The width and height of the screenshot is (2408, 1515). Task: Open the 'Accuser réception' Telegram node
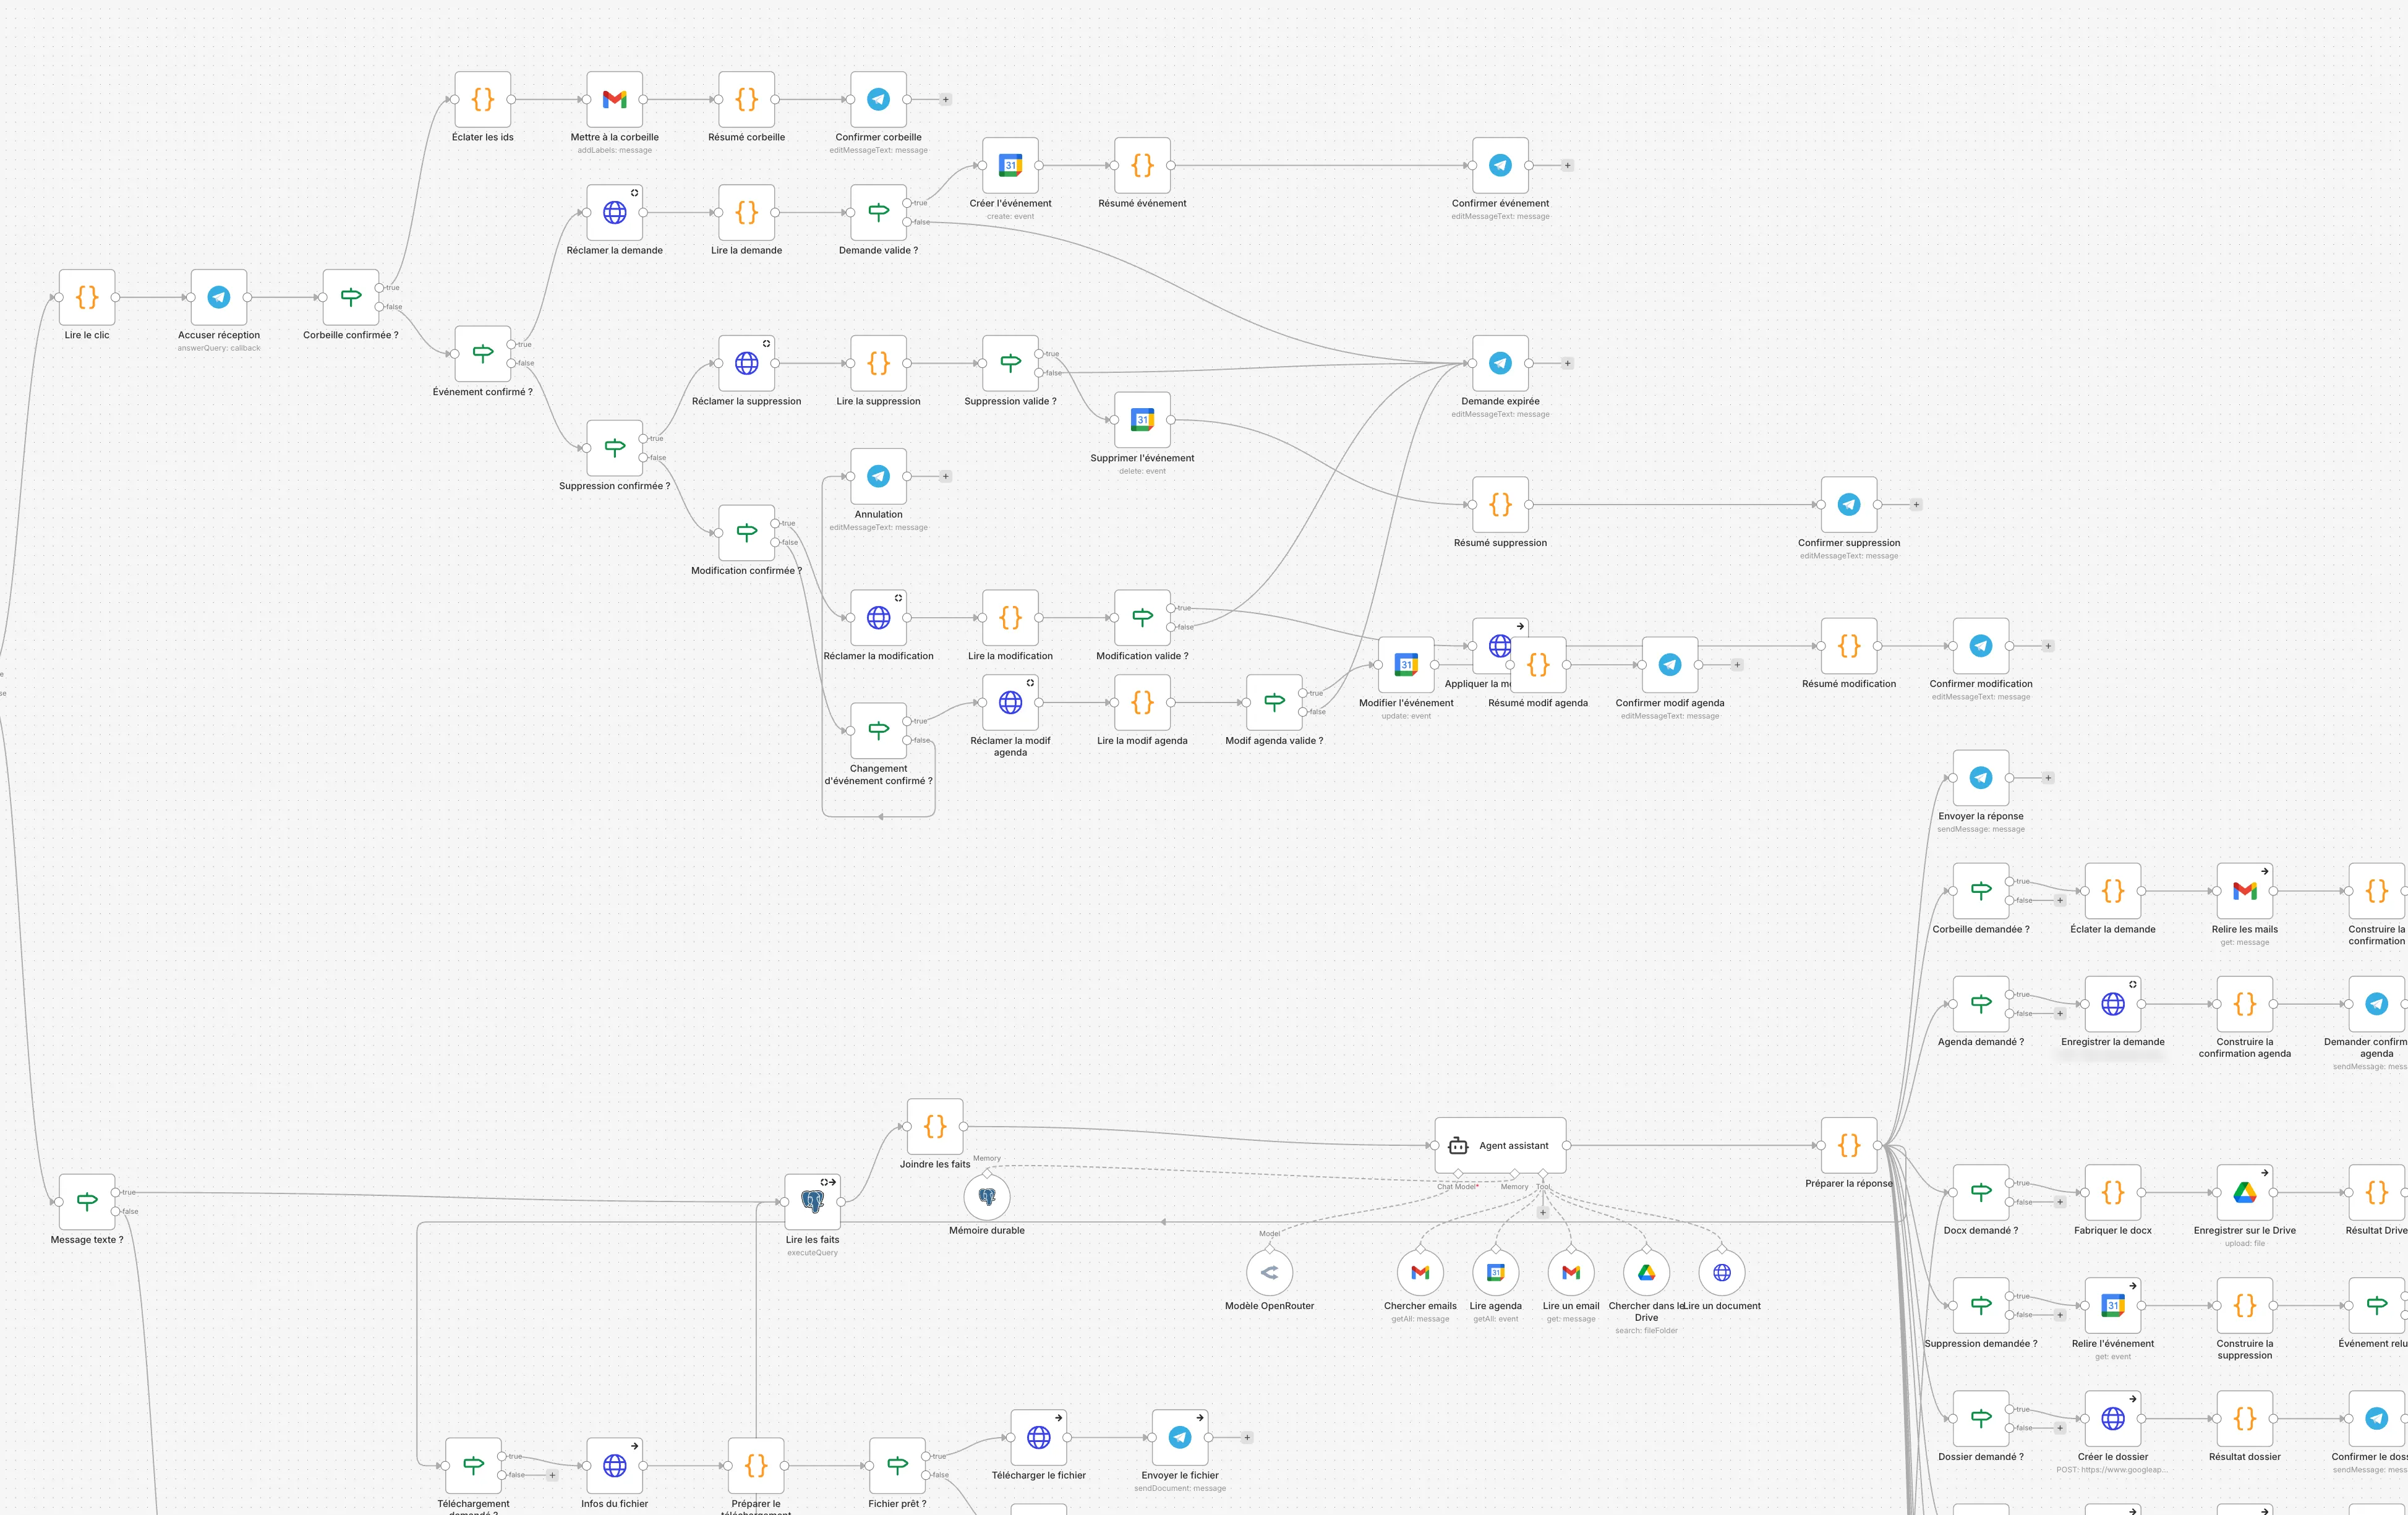pos(219,297)
